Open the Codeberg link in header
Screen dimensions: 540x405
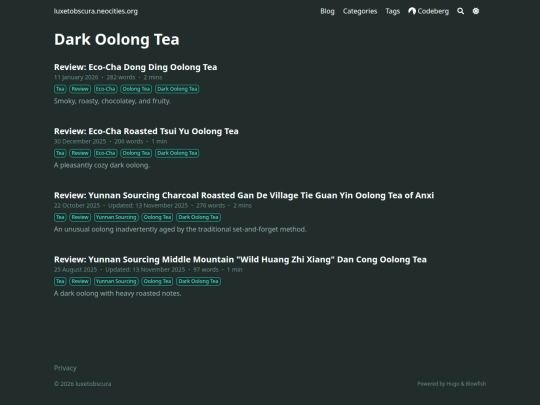point(428,11)
